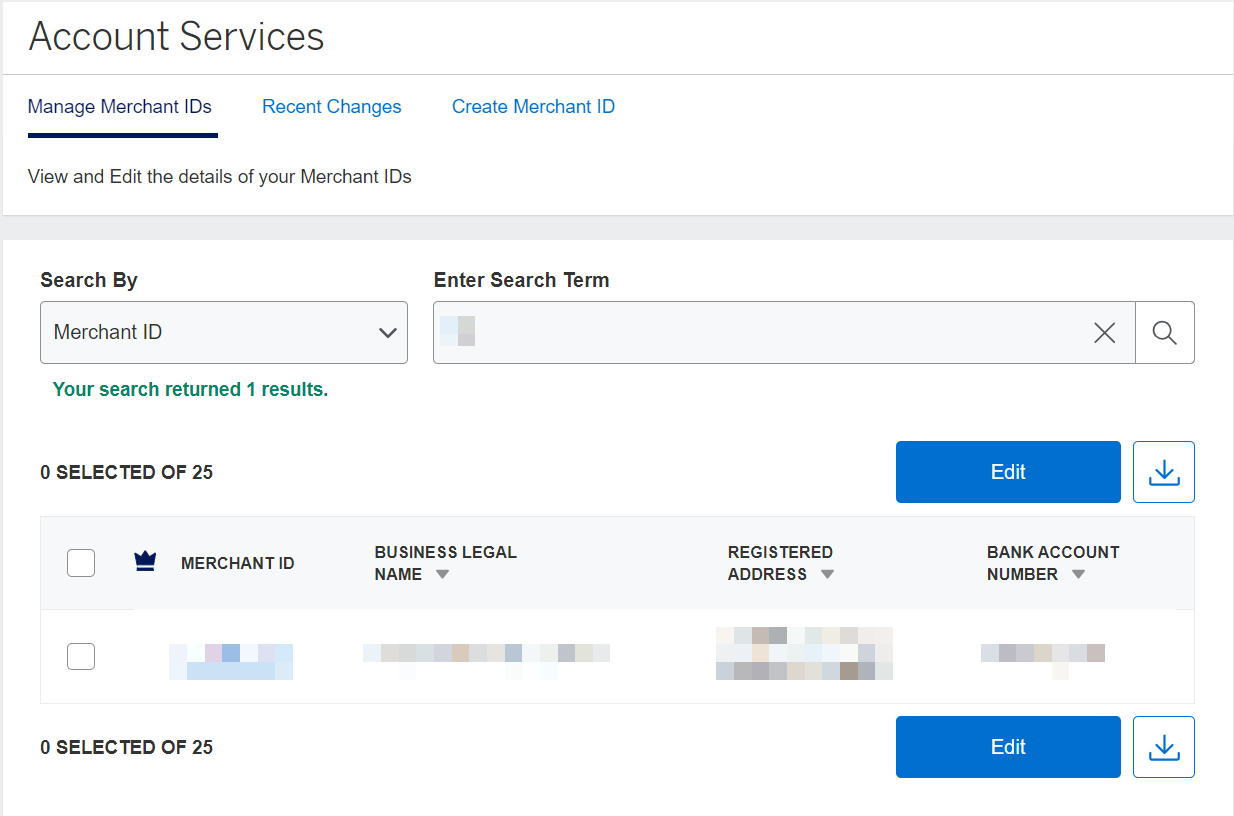The height and width of the screenshot is (816, 1234).
Task: Click the top Edit button
Action: 1007,471
